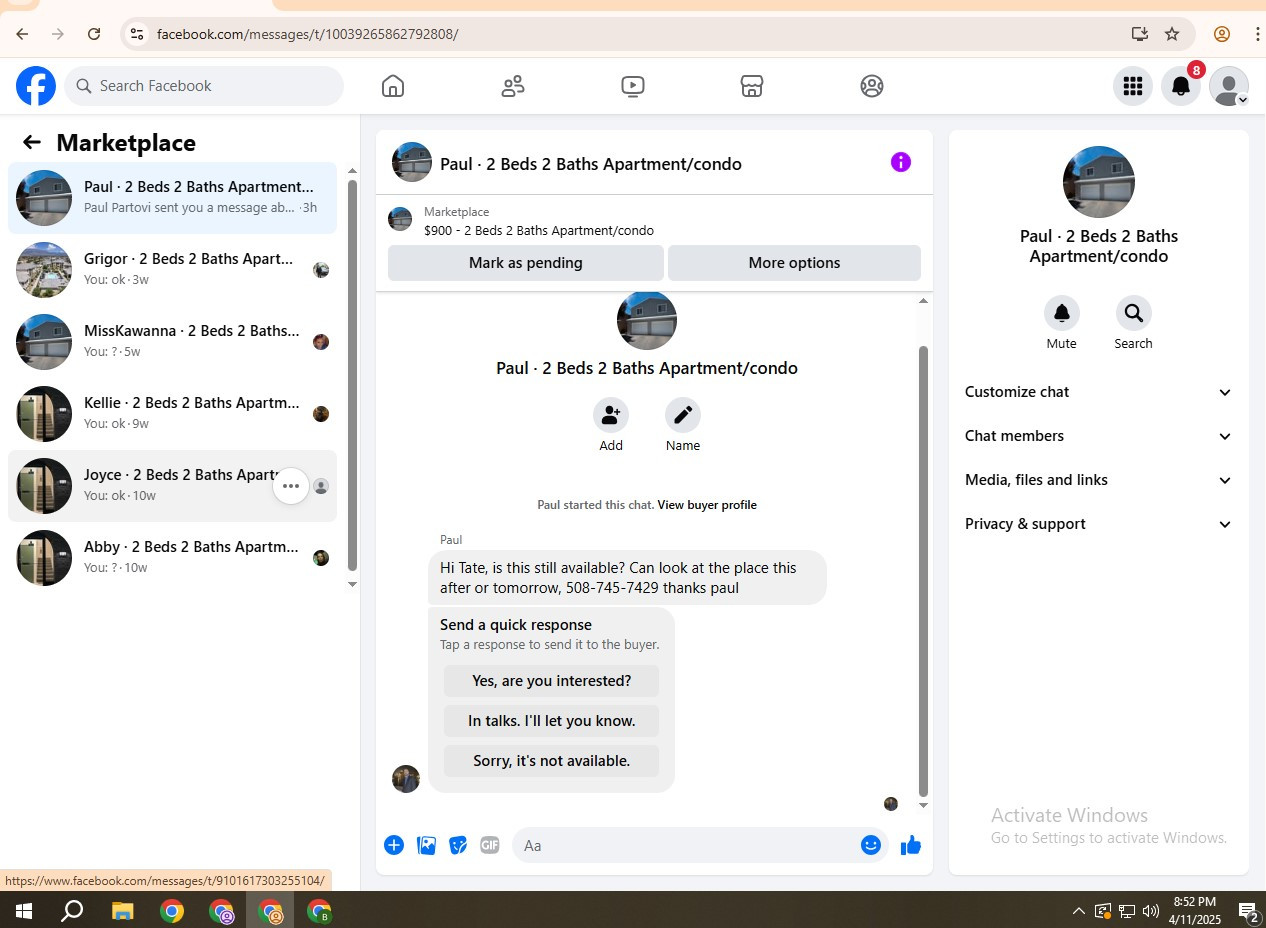Open taskbar volume control
The height and width of the screenshot is (928, 1266).
(x=1151, y=911)
